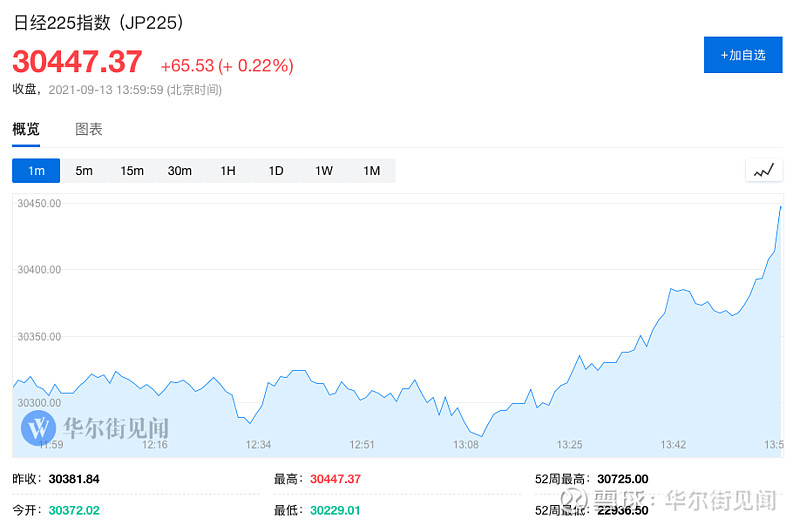Viewport: 800px width, 525px height.
Task: Choose the 1M monthly interval
Action: coord(372,171)
